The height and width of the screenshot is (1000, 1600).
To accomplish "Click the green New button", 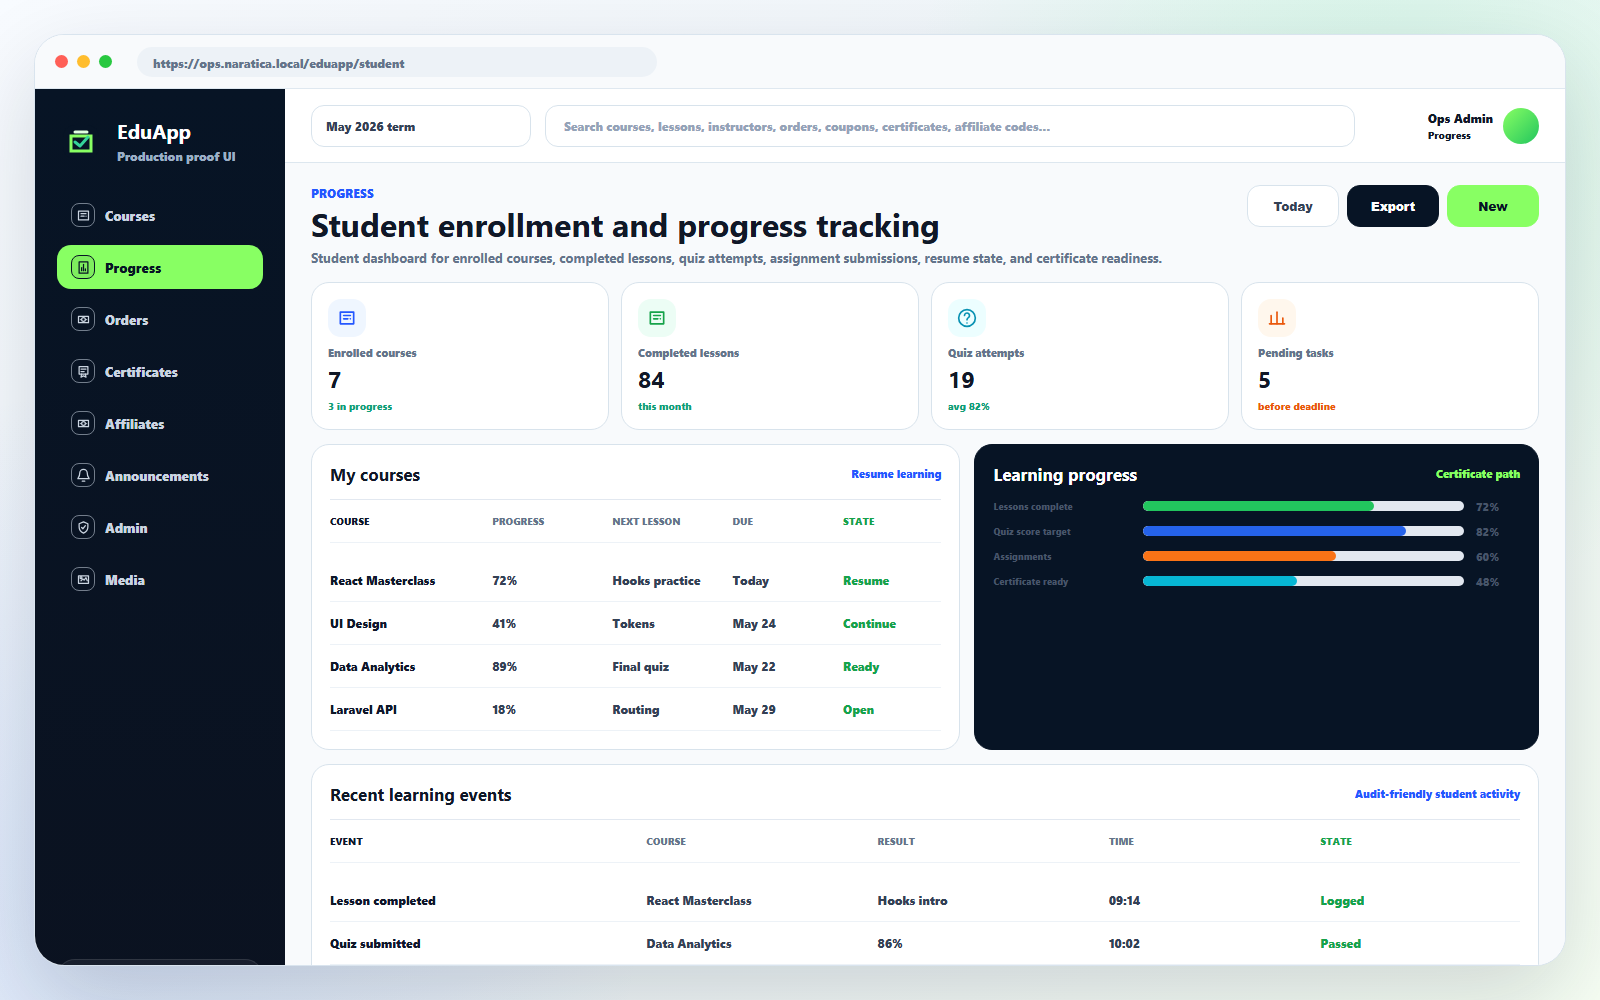I will [x=1493, y=206].
